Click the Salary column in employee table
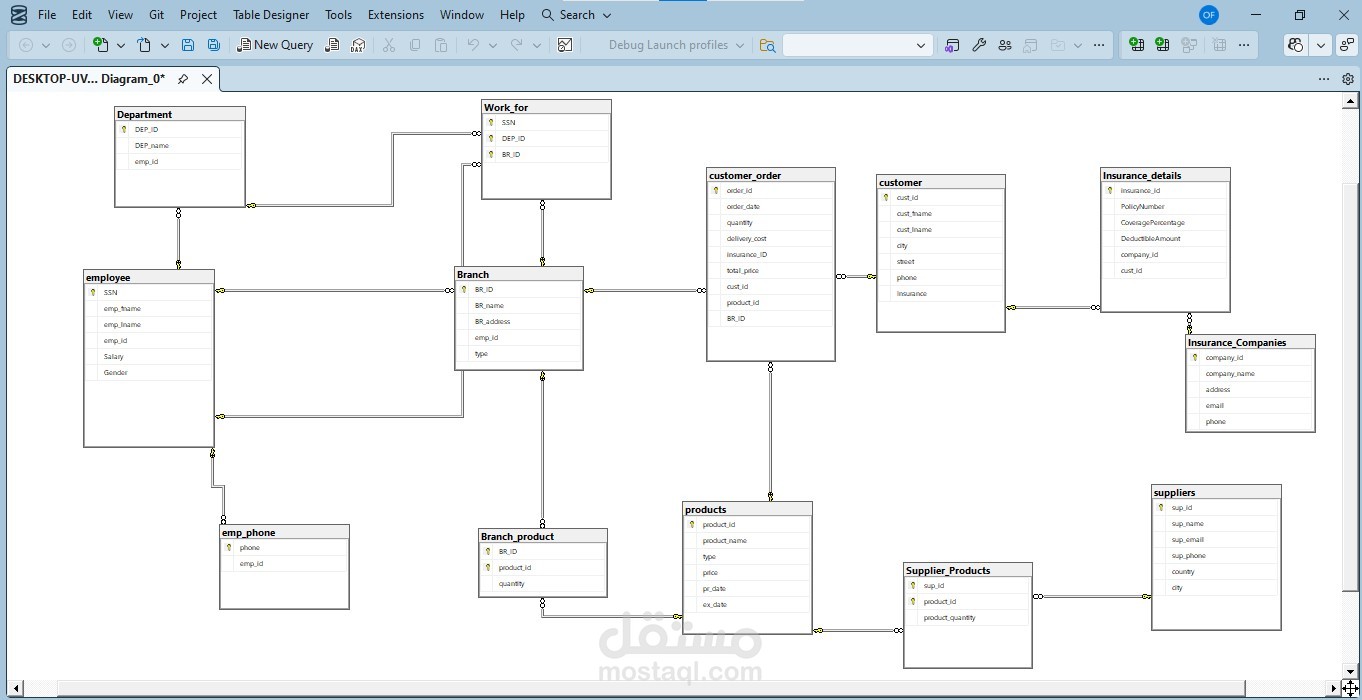 (150, 357)
